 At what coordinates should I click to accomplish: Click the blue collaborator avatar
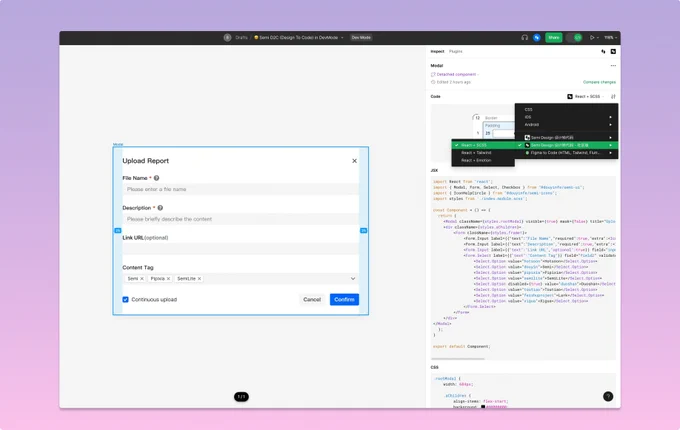click(536, 38)
